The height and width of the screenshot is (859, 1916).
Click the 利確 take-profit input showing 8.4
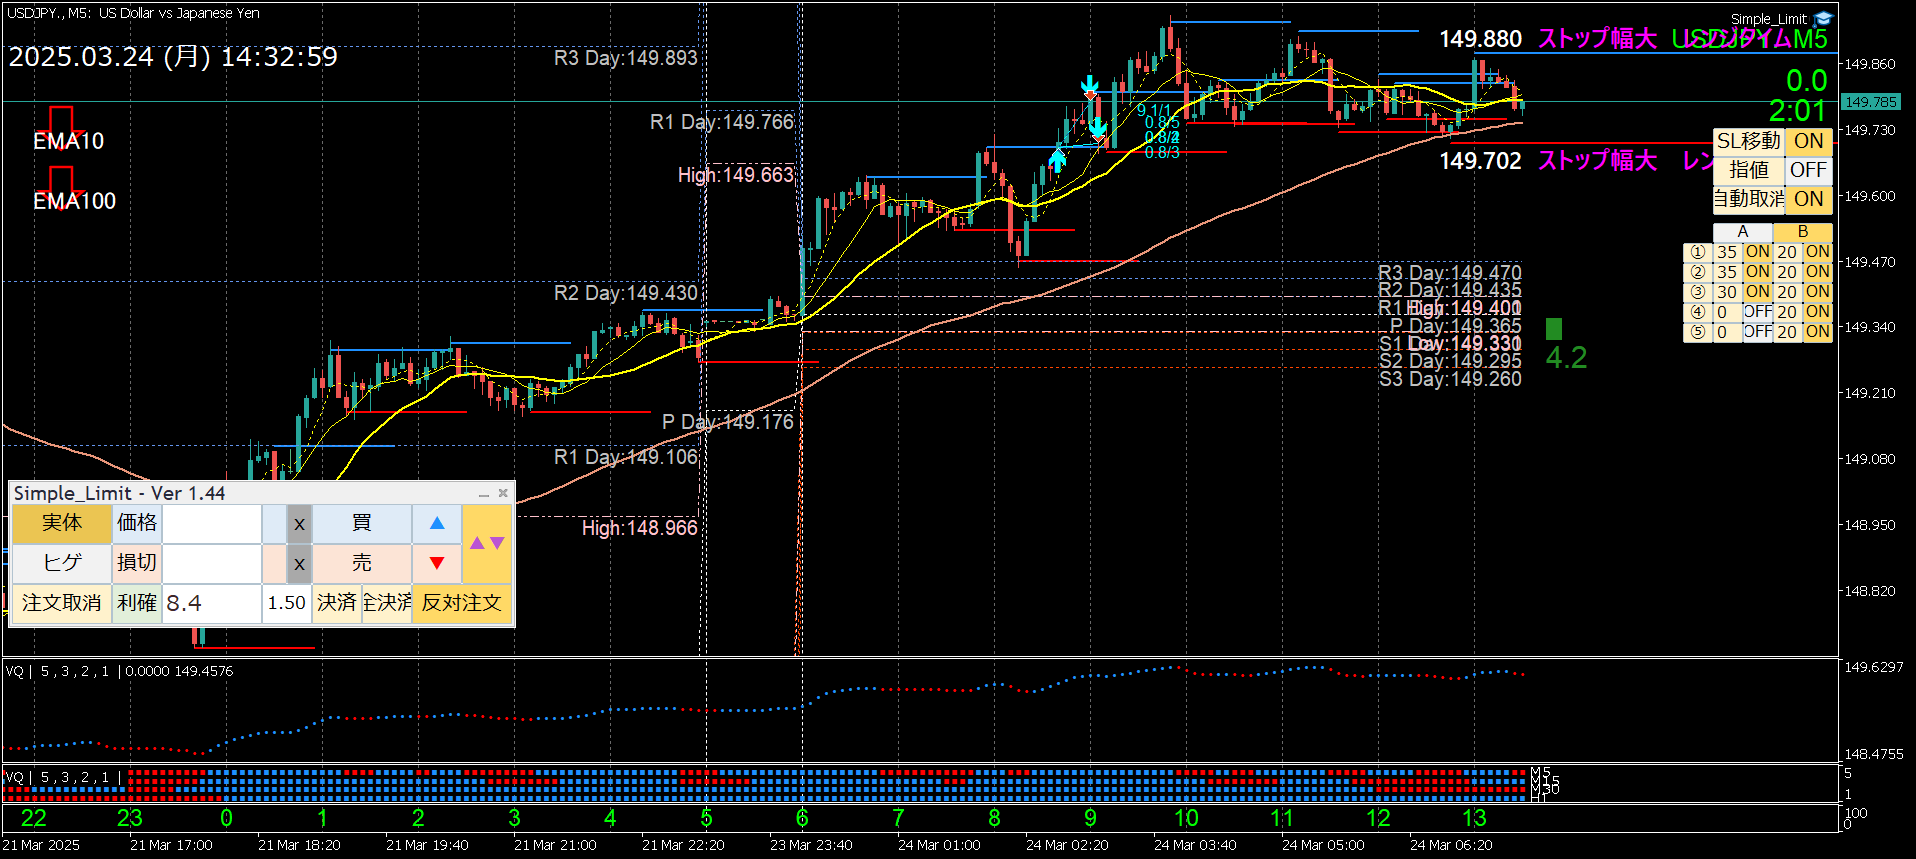pos(211,603)
